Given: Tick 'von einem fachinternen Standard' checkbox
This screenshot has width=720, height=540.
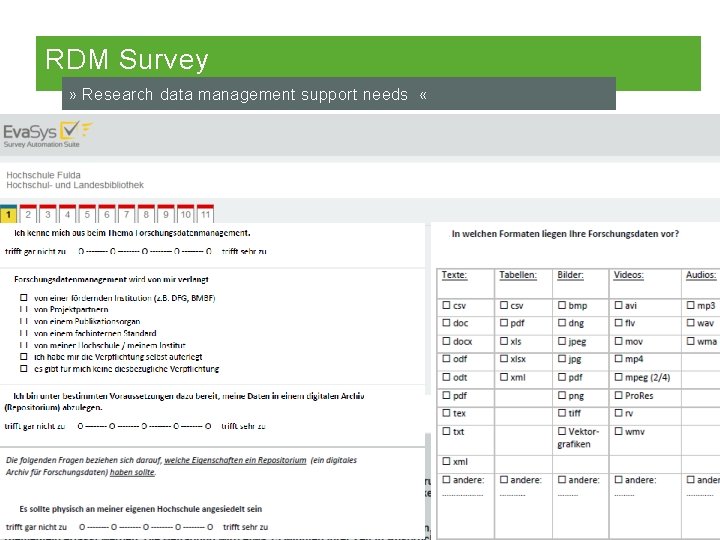Looking at the screenshot, I should point(23,333).
